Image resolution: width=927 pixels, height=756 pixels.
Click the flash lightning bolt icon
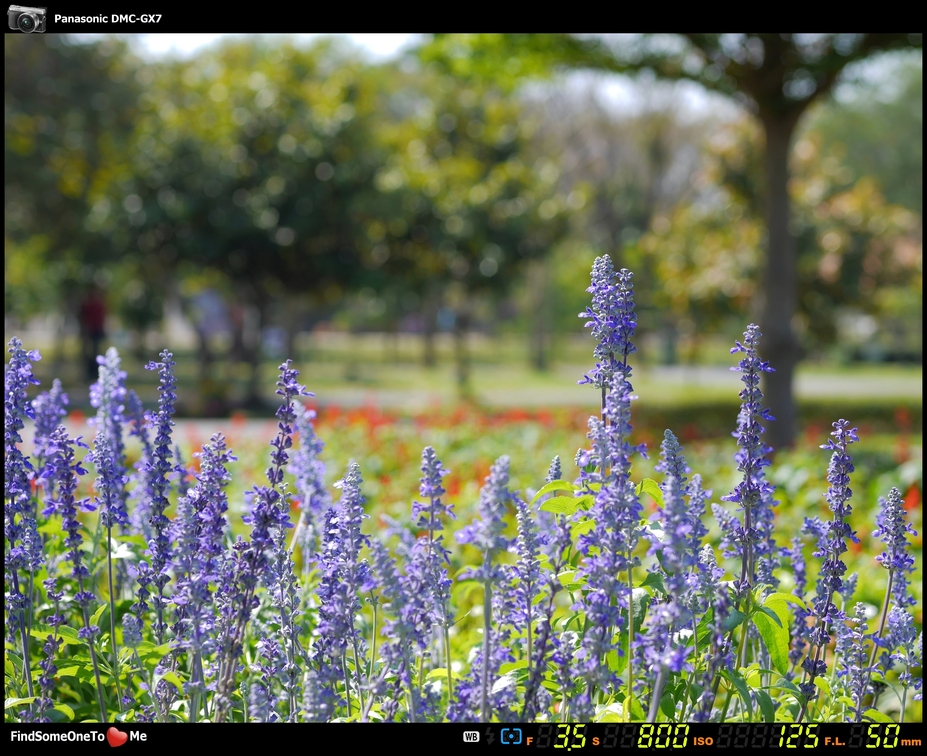coord(490,736)
